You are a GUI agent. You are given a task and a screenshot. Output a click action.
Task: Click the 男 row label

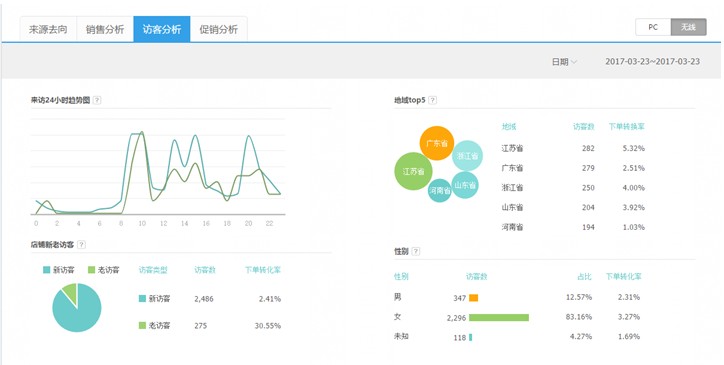click(x=398, y=297)
